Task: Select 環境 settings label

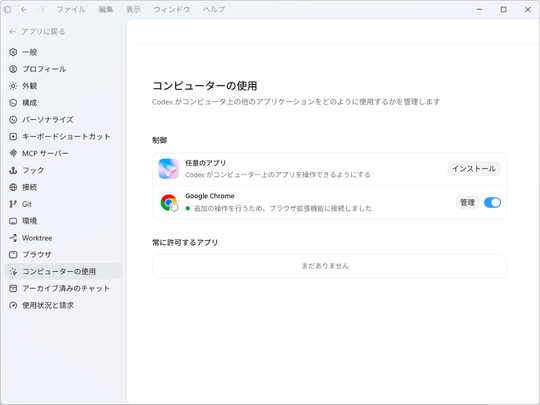Action: coord(30,221)
